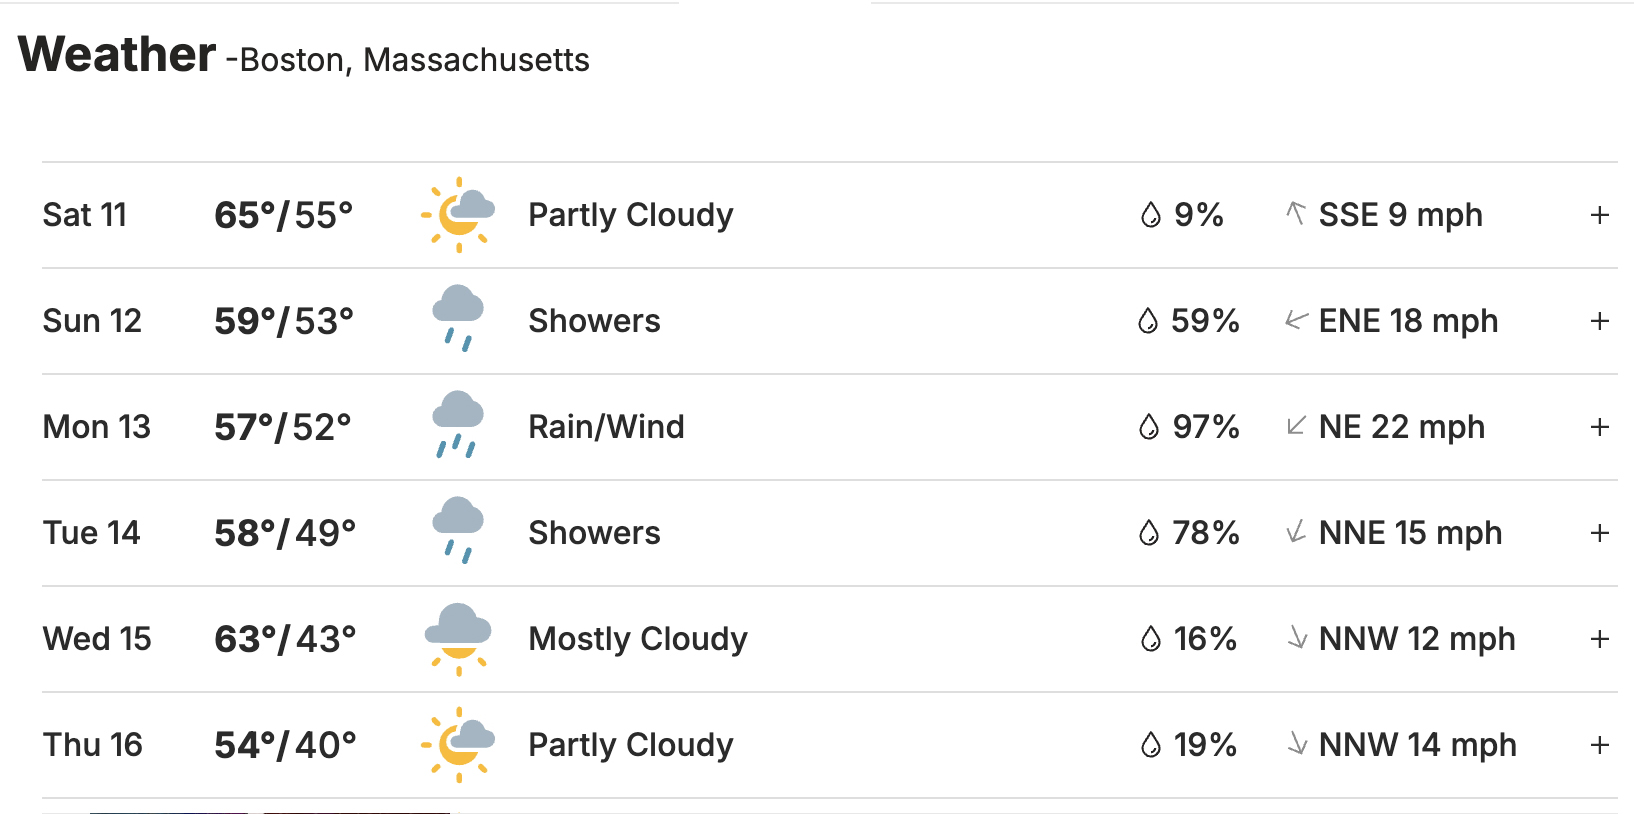Click the partly cloudy icon for Thu 16
This screenshot has height=814, width=1634.
tap(458, 745)
